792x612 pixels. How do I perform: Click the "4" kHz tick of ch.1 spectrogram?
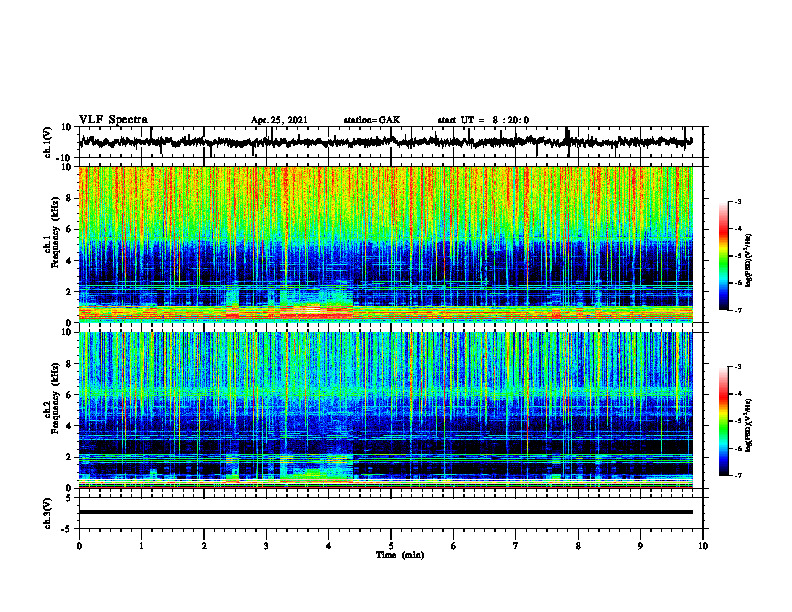coord(69,261)
